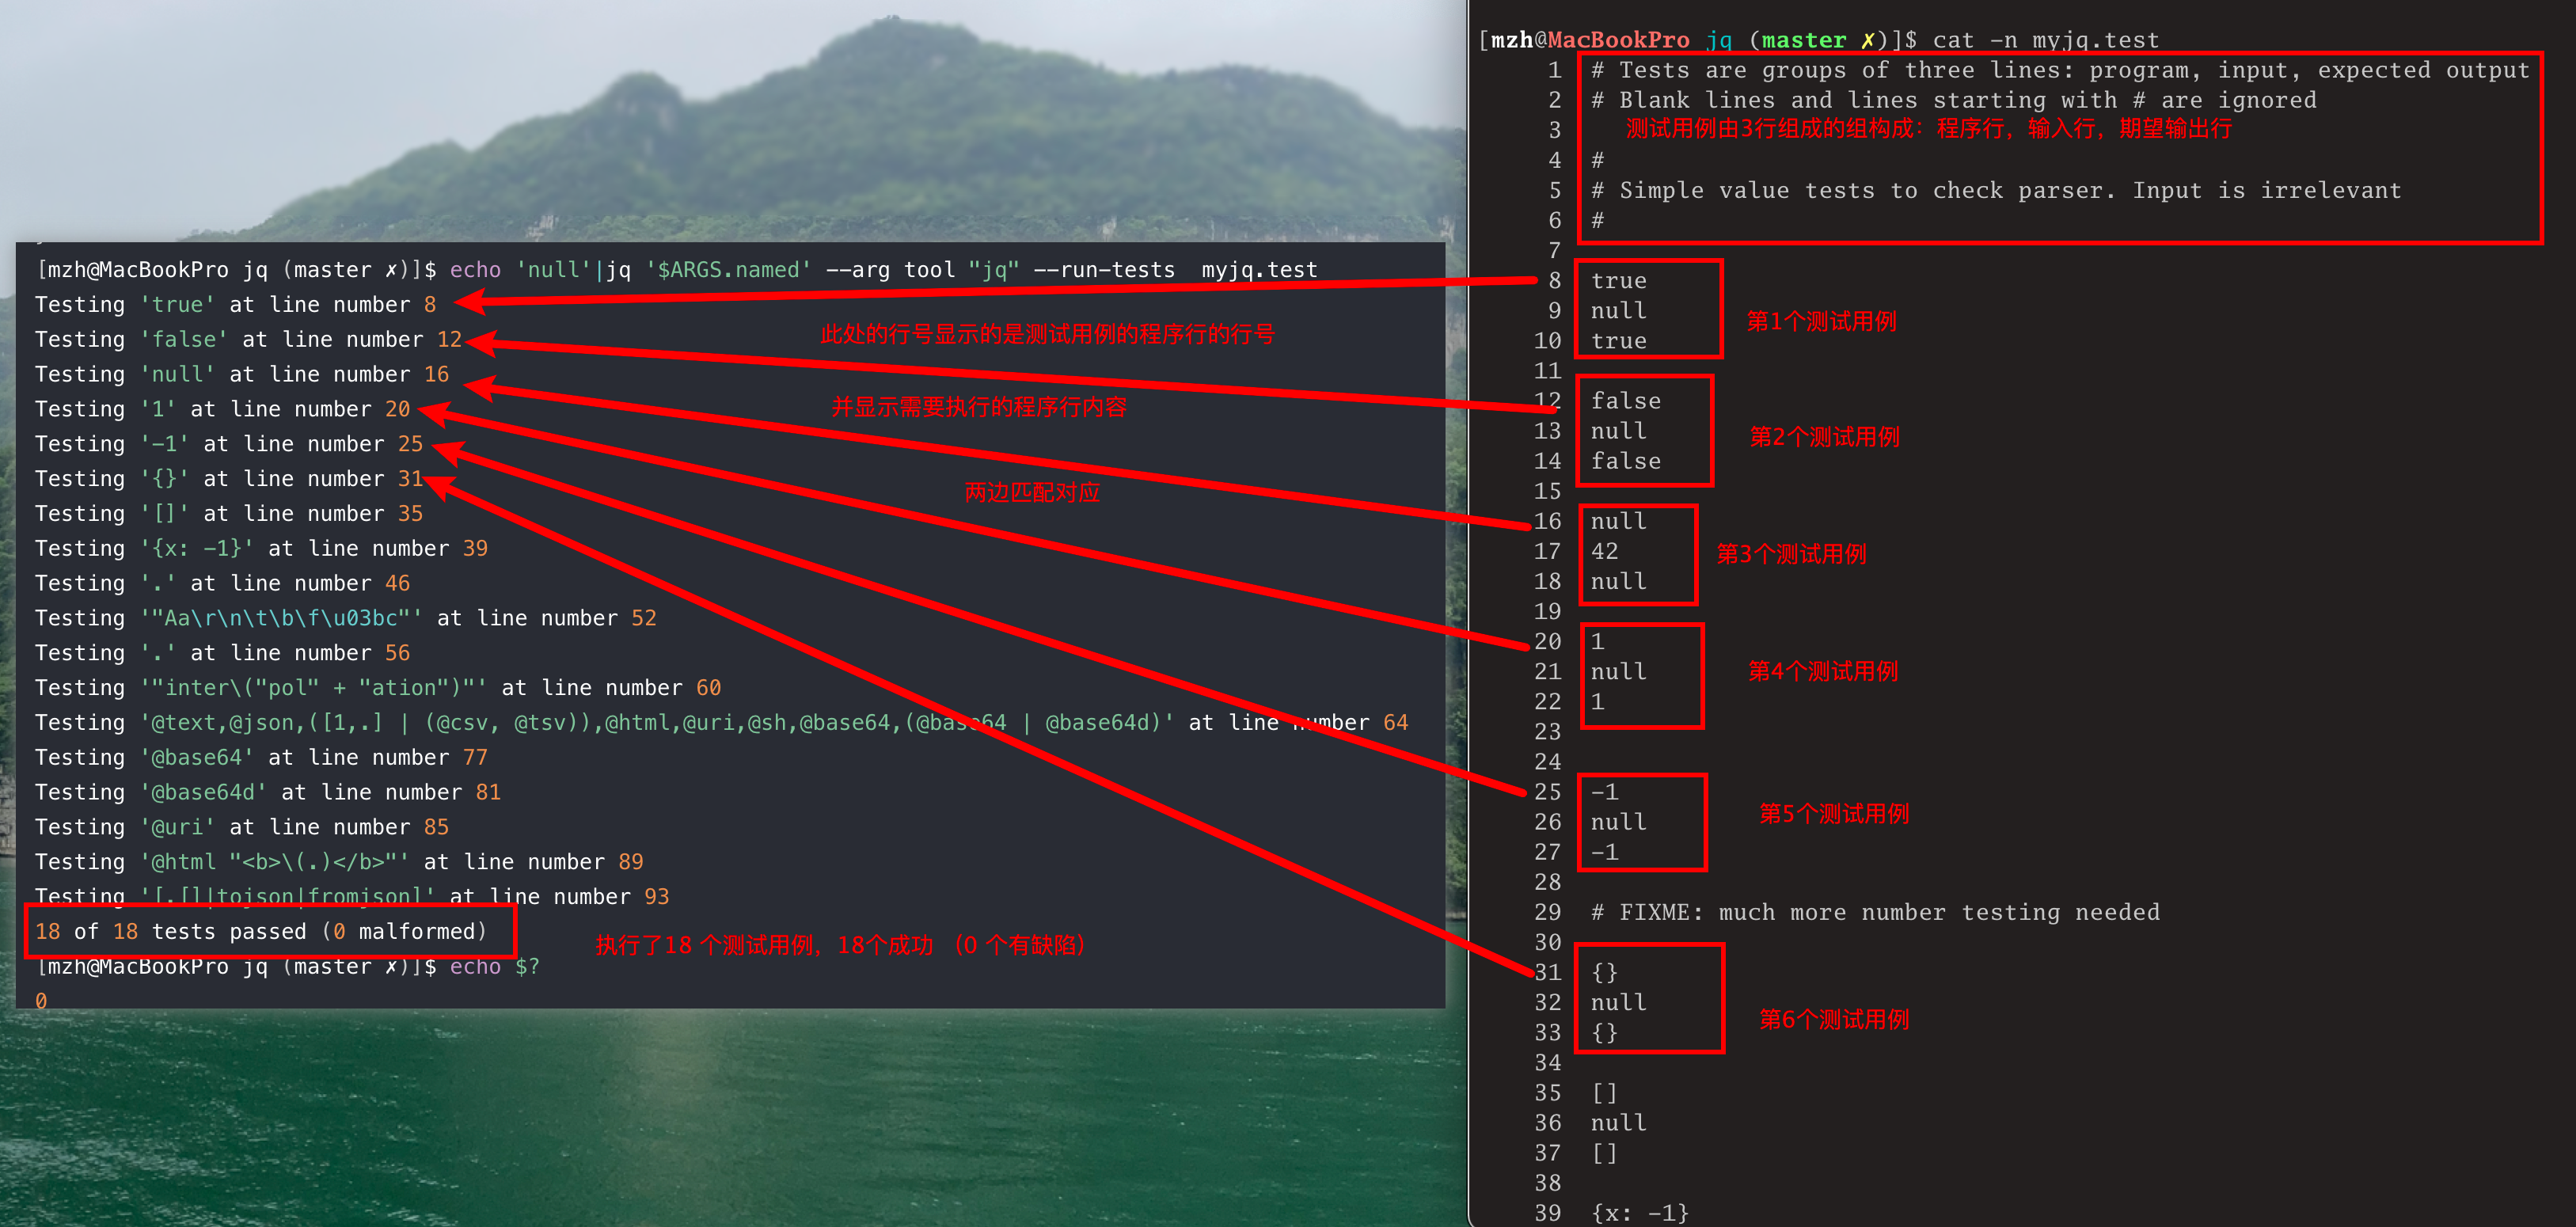This screenshot has width=2576, height=1227.
Task: Click '42' on line 17 of myjq.test
Action: [1604, 551]
